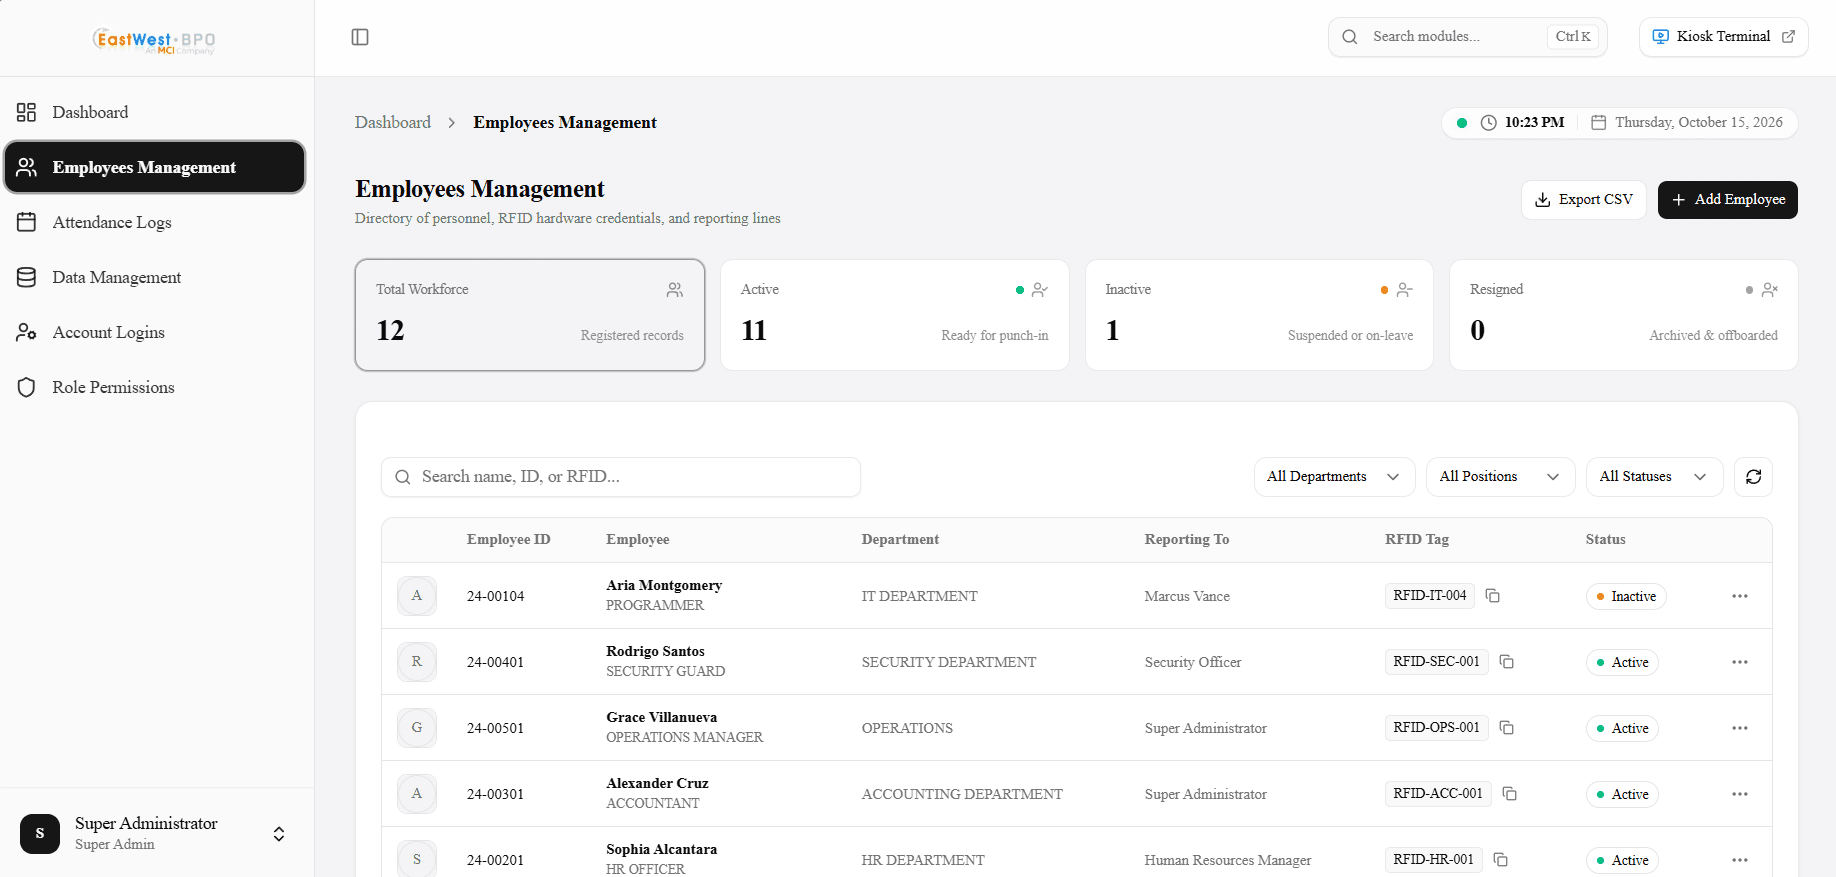1836x877 pixels.
Task: Click the Add Employee button
Action: tap(1727, 200)
